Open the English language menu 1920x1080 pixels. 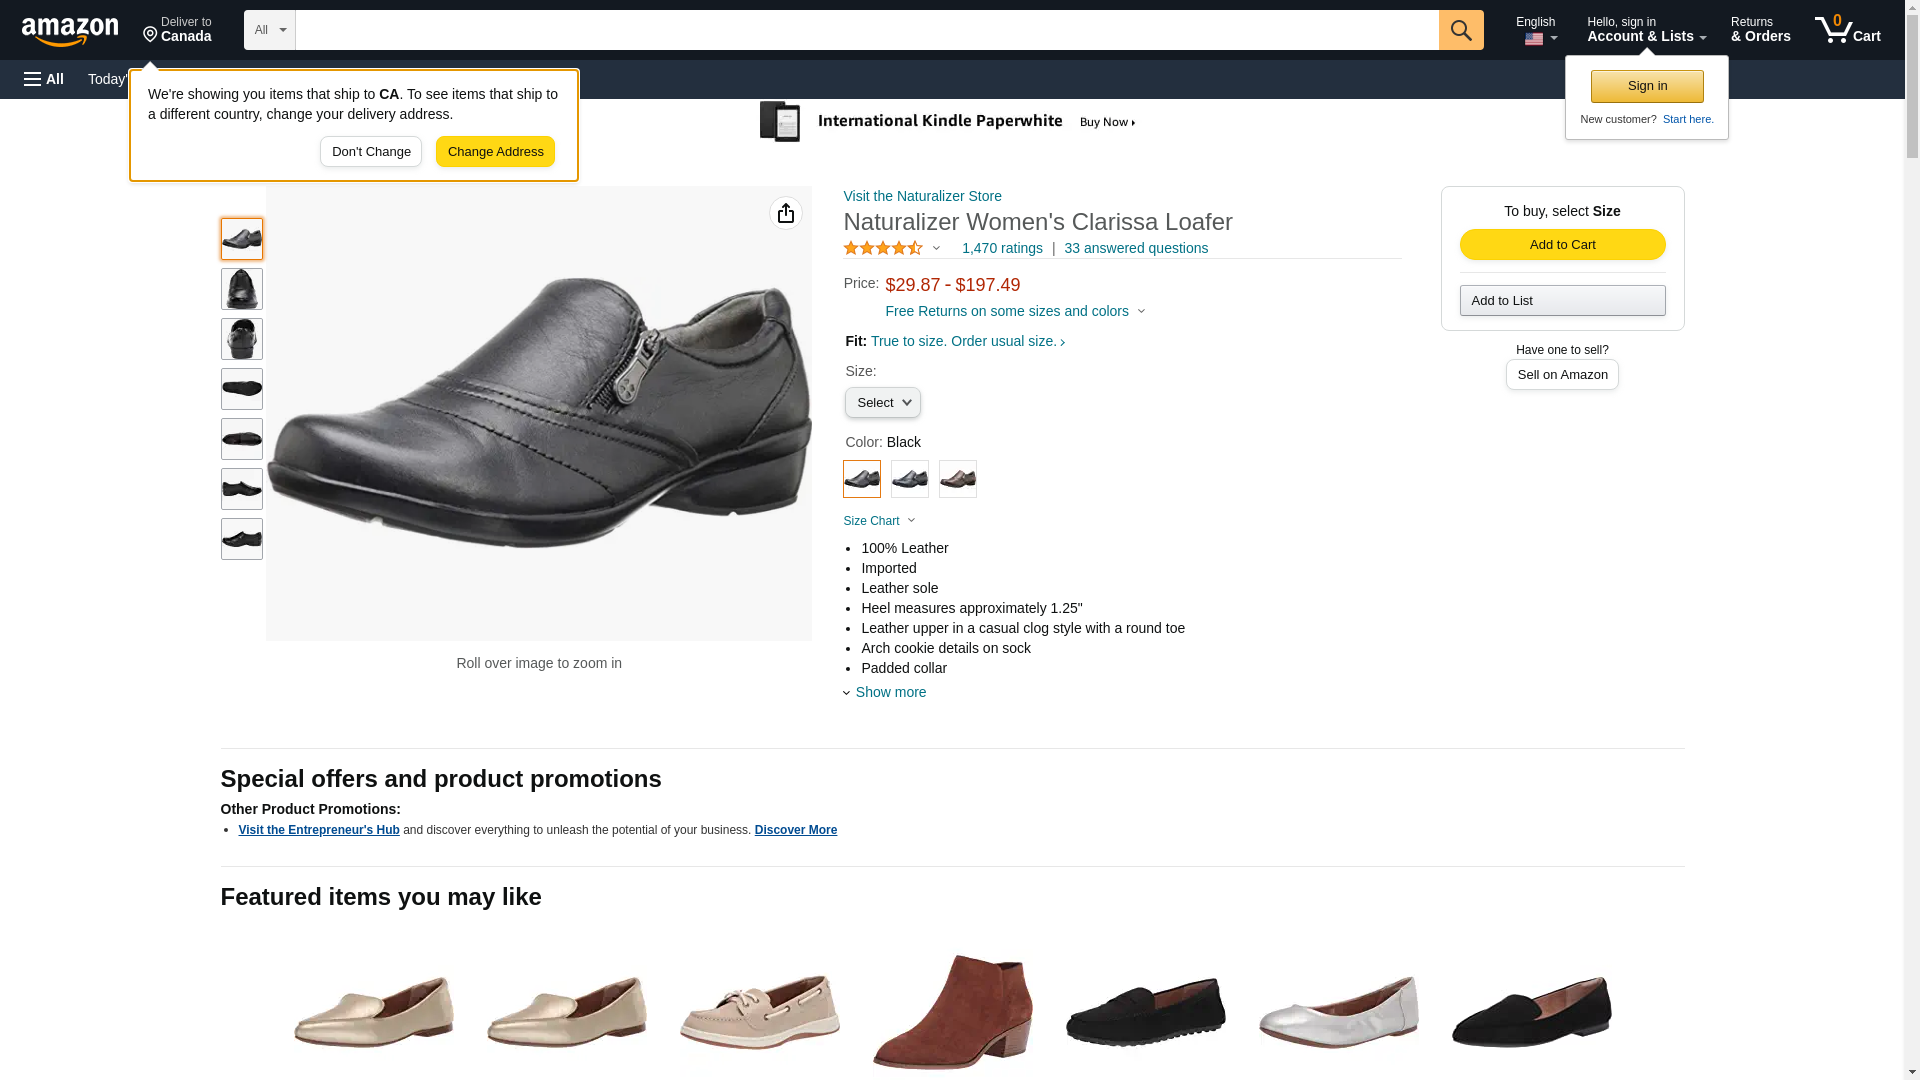1535,30
